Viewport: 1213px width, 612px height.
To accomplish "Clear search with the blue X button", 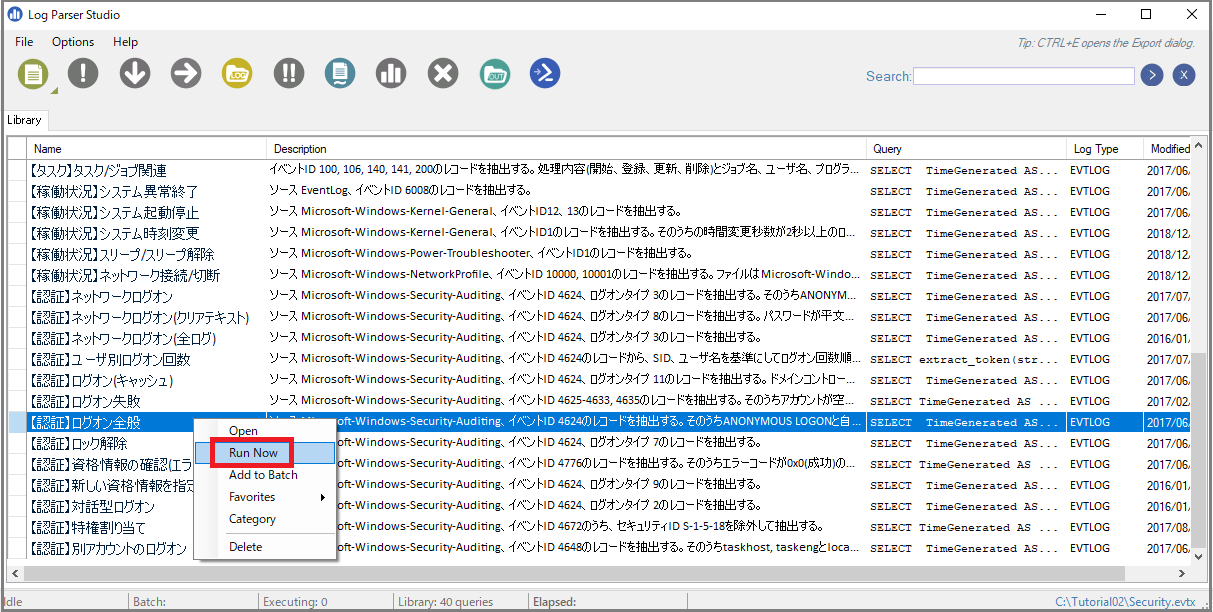I will (1184, 76).
